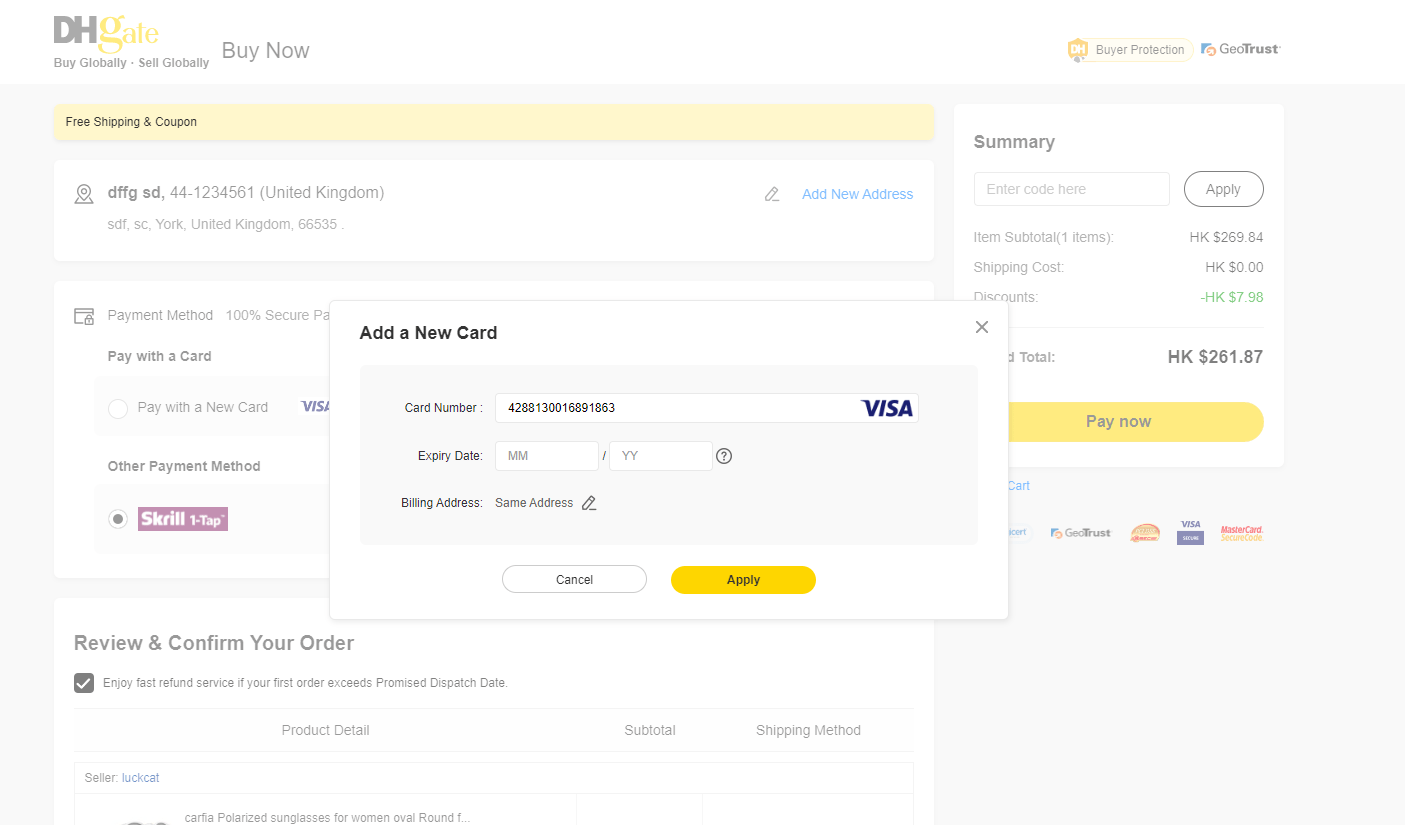
Task: Click the Enter code here field
Action: point(1071,189)
